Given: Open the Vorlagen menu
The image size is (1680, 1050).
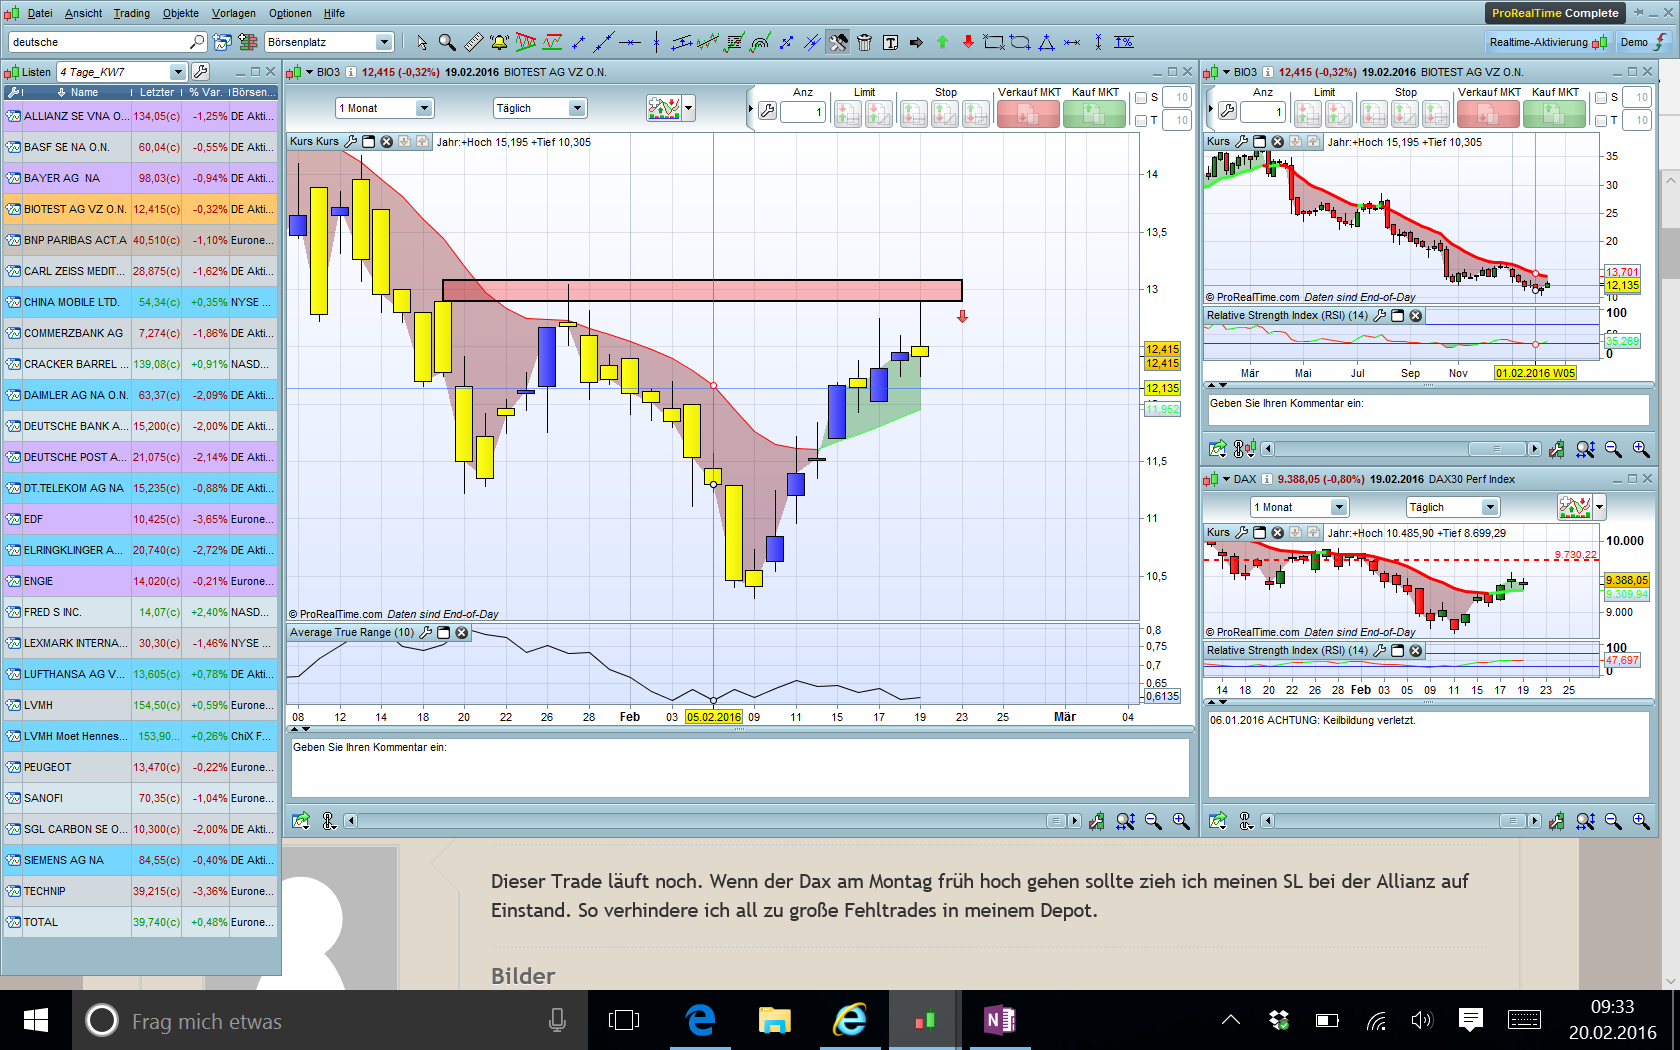Looking at the screenshot, I should pyautogui.click(x=233, y=13).
